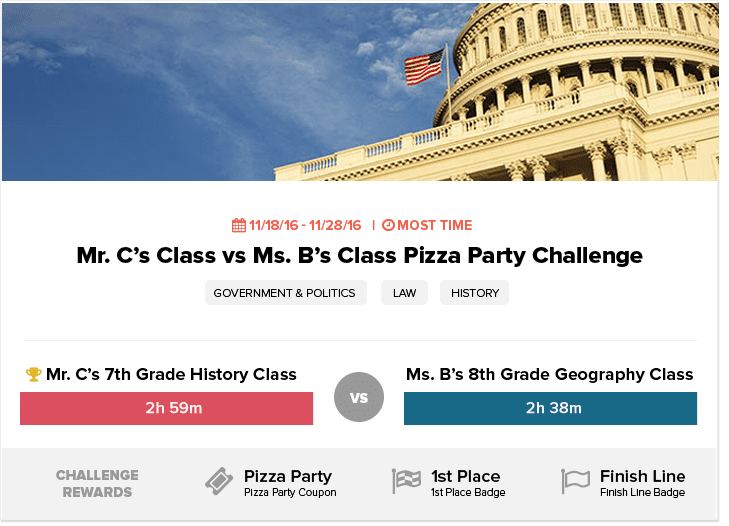Screen dimensions: 729x526
Task: Click the Pizza Party coupon ticket icon
Action: pyautogui.click(x=219, y=481)
